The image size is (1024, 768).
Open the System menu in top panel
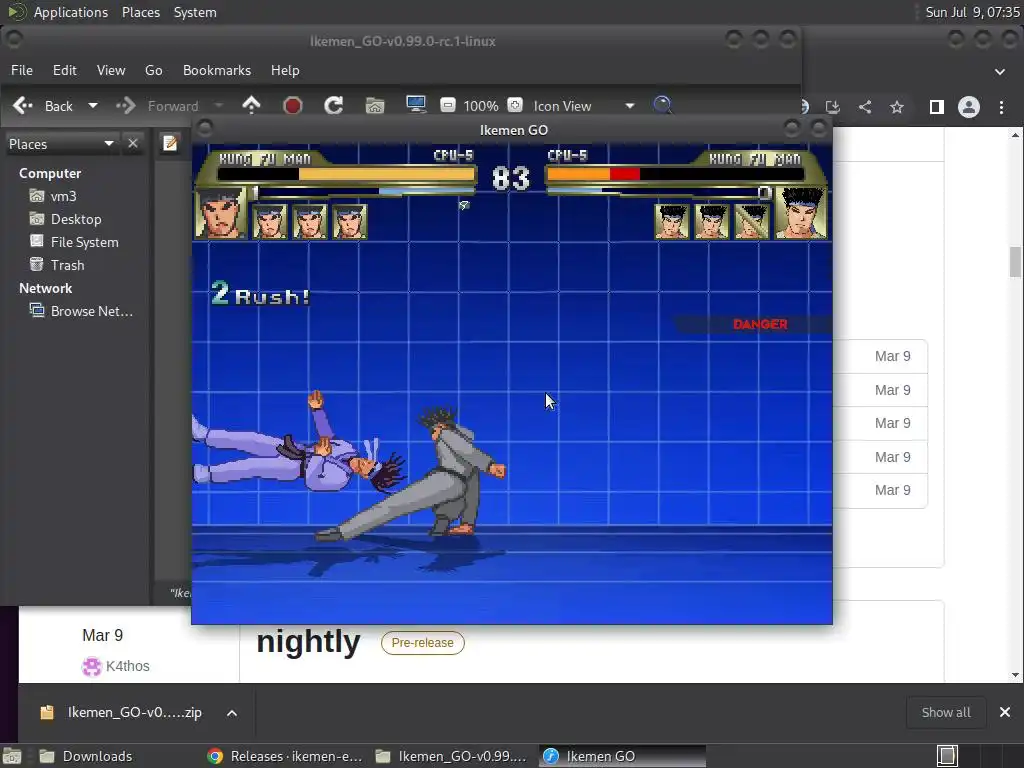click(195, 12)
